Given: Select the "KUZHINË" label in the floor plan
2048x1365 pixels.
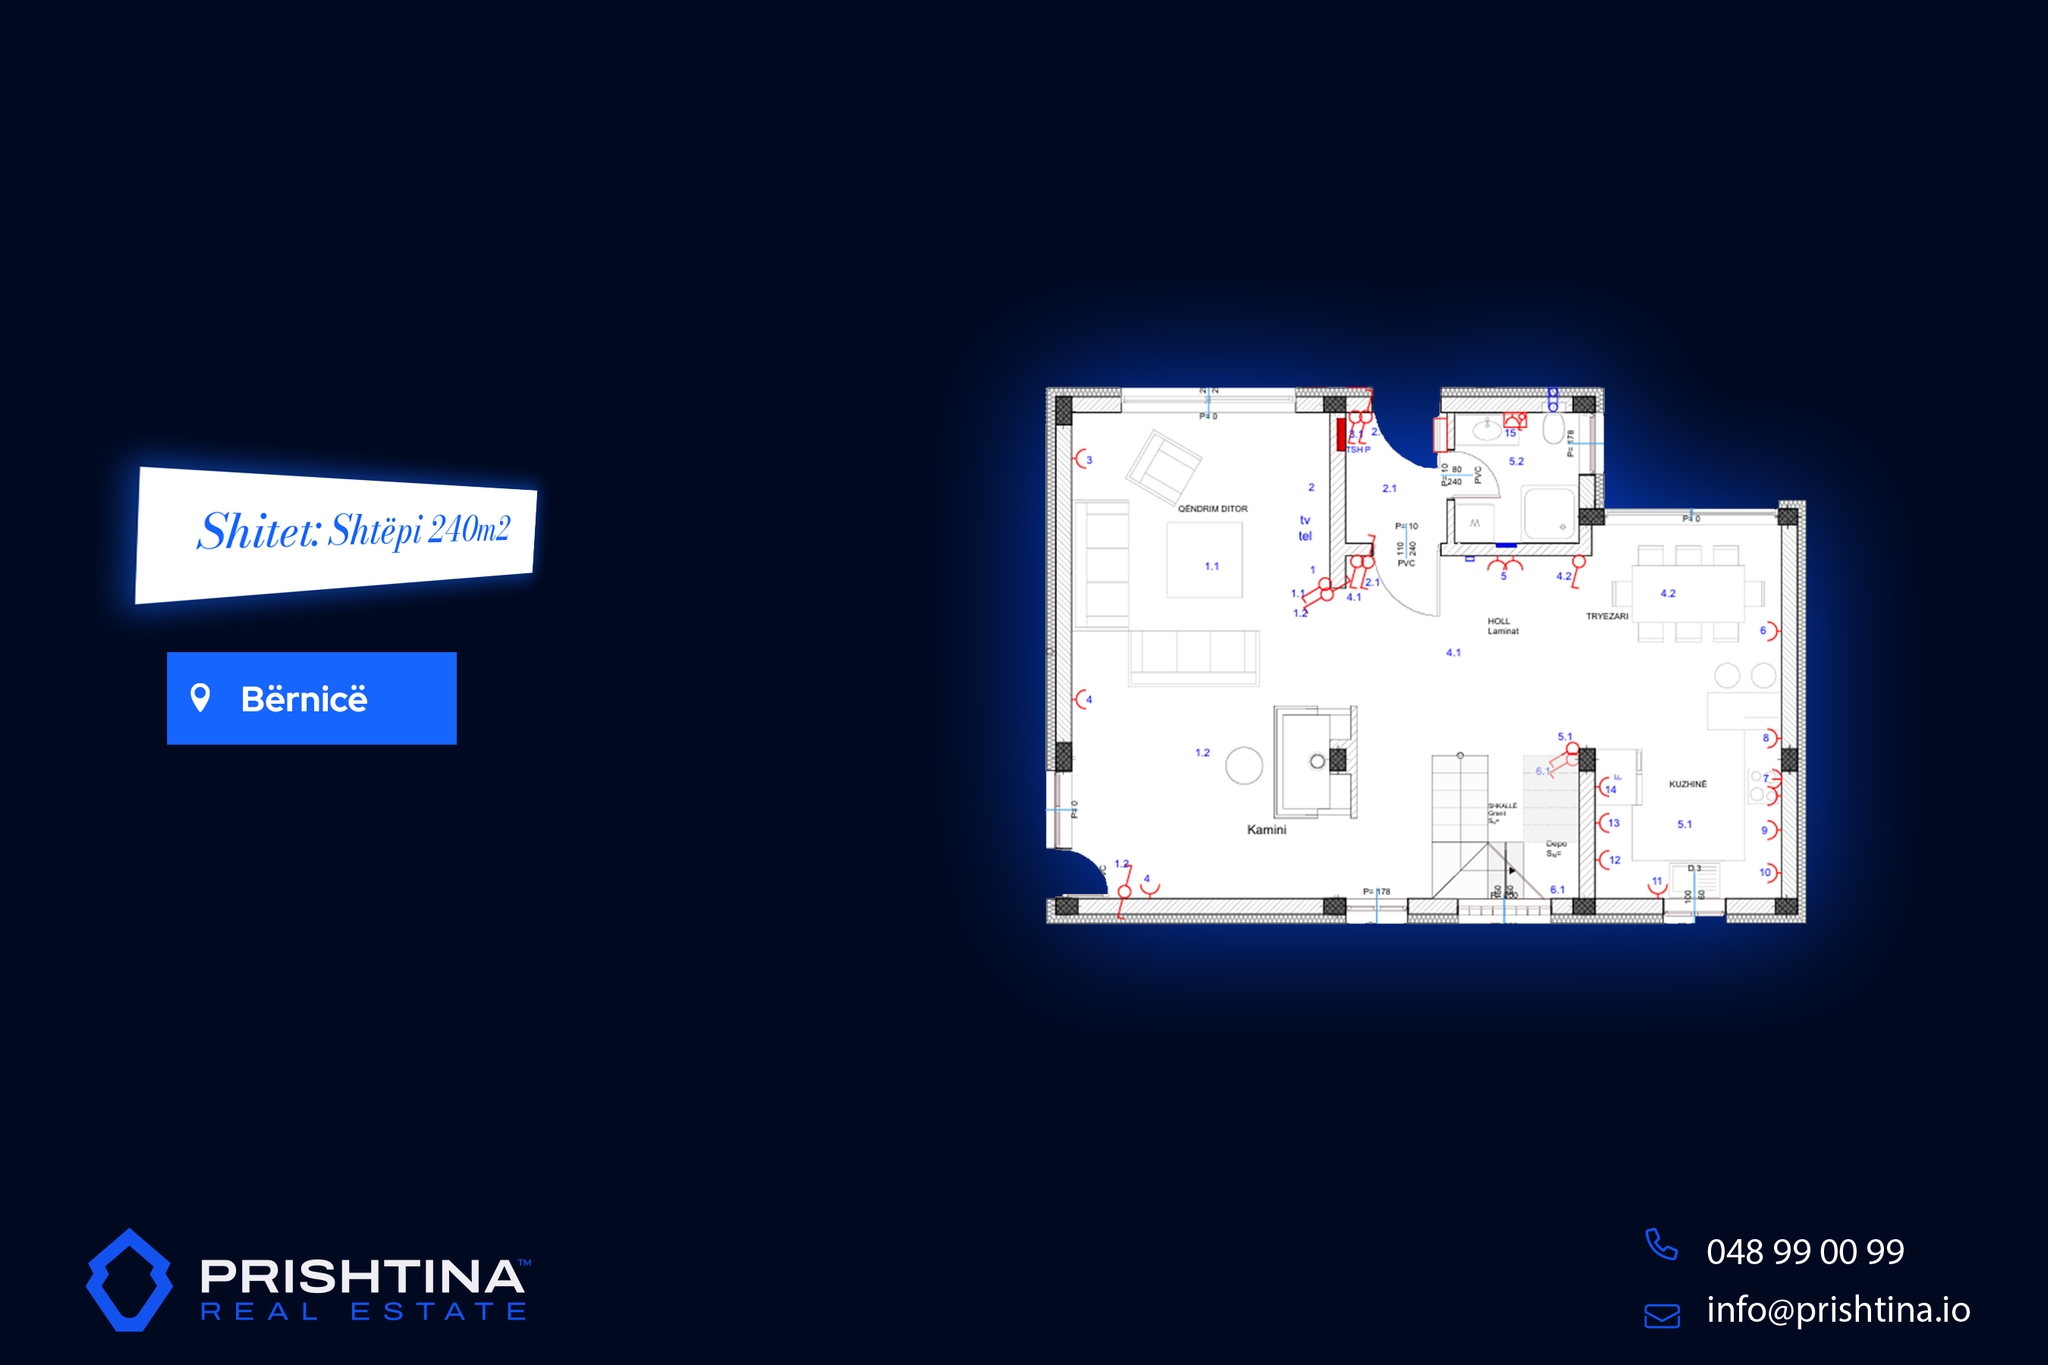Looking at the screenshot, I should click(x=1688, y=784).
